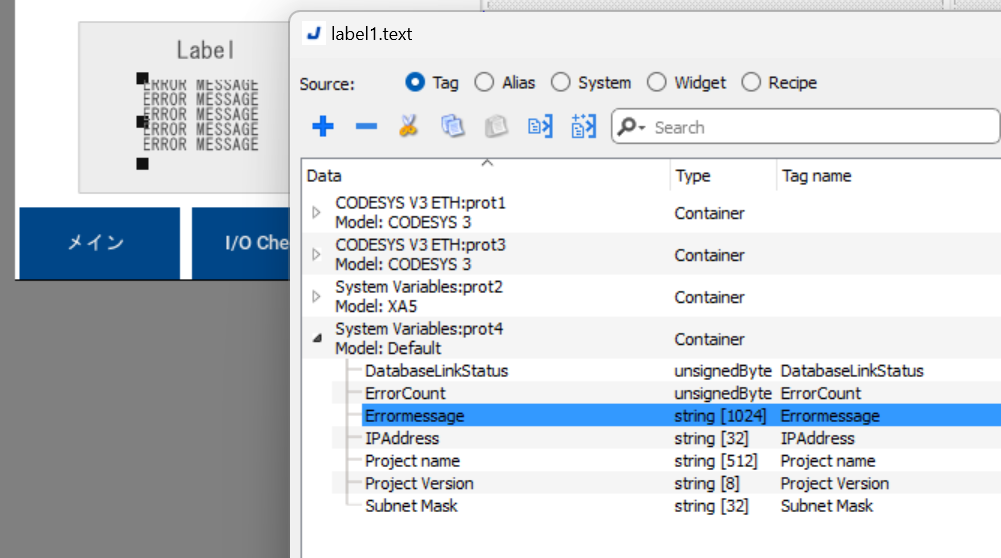This screenshot has height=558, width=1001.
Task: Click the import tags icon
Action: click(x=540, y=126)
